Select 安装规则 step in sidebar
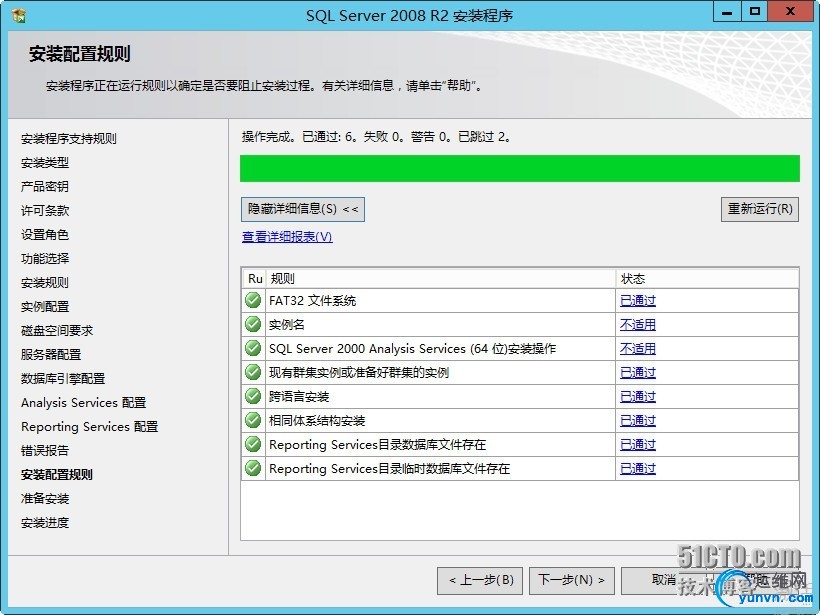This screenshot has height=615, width=820. [45, 283]
